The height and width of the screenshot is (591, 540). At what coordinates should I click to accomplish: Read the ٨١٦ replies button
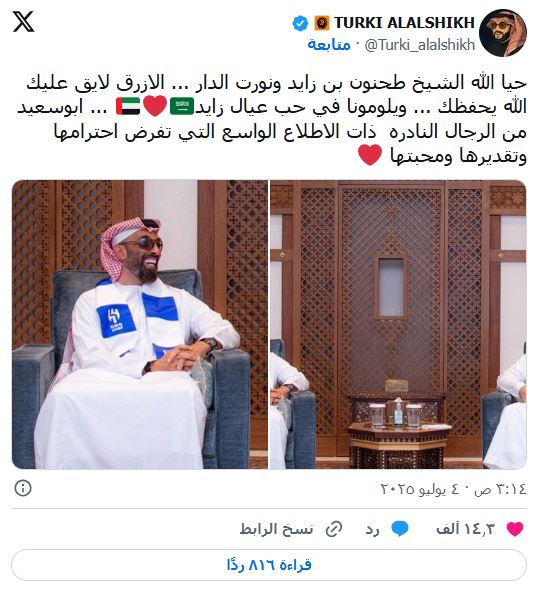coord(269,565)
